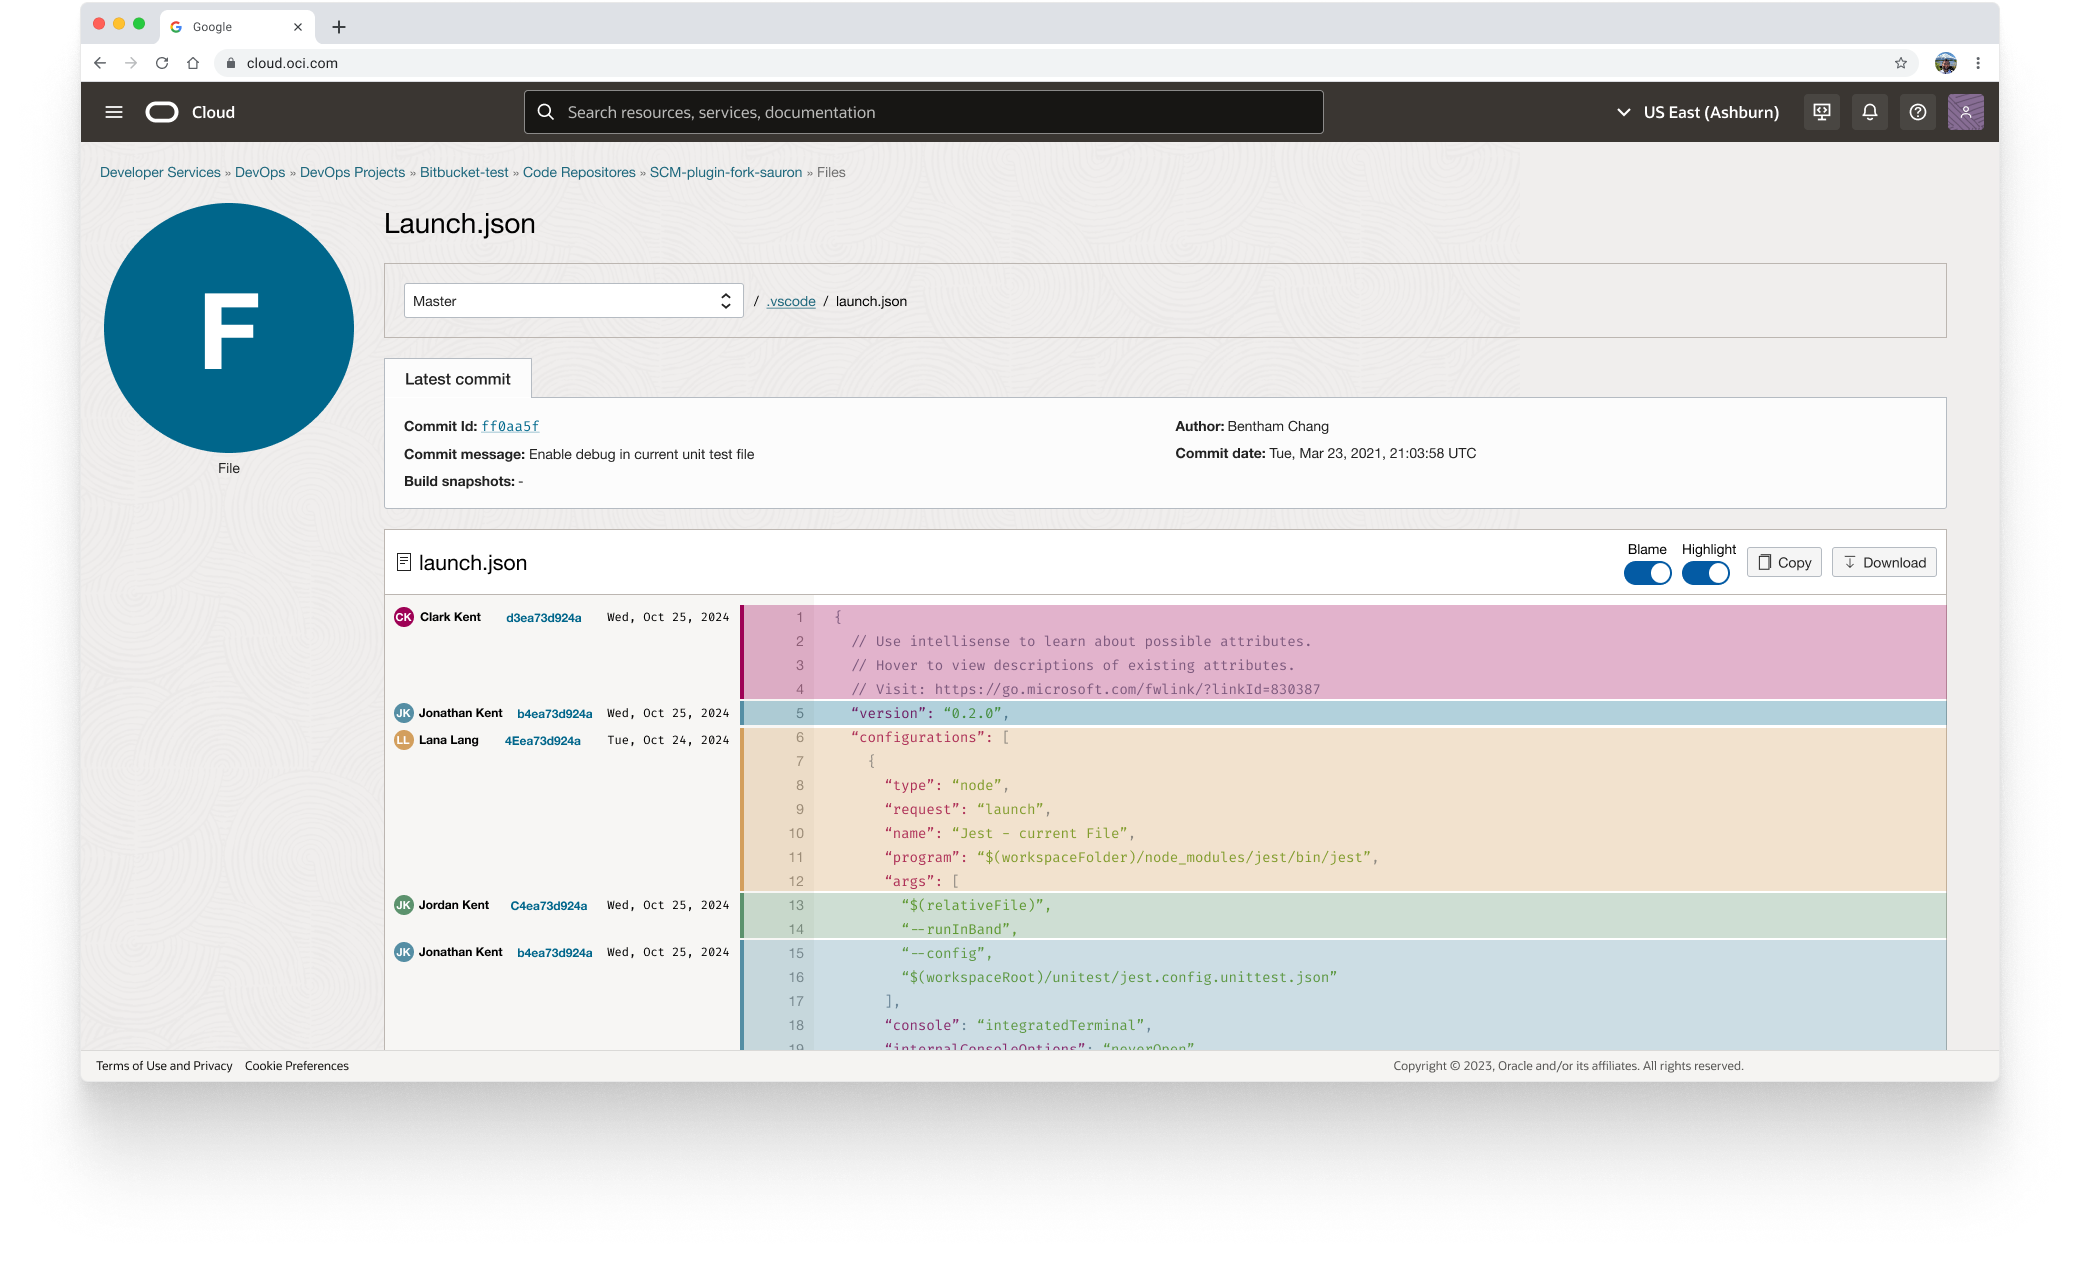Open the help question mark icon
Screen dimensions: 2080x1262
coord(1917,112)
